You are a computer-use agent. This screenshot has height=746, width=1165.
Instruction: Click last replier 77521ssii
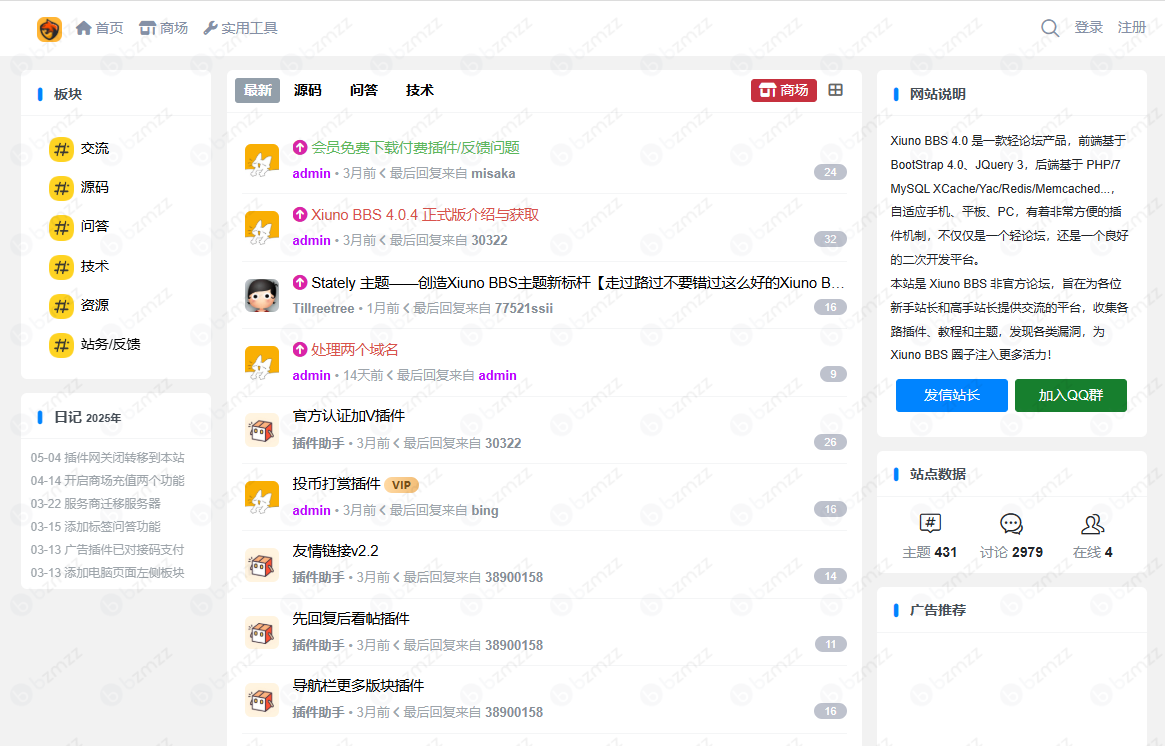(524, 308)
